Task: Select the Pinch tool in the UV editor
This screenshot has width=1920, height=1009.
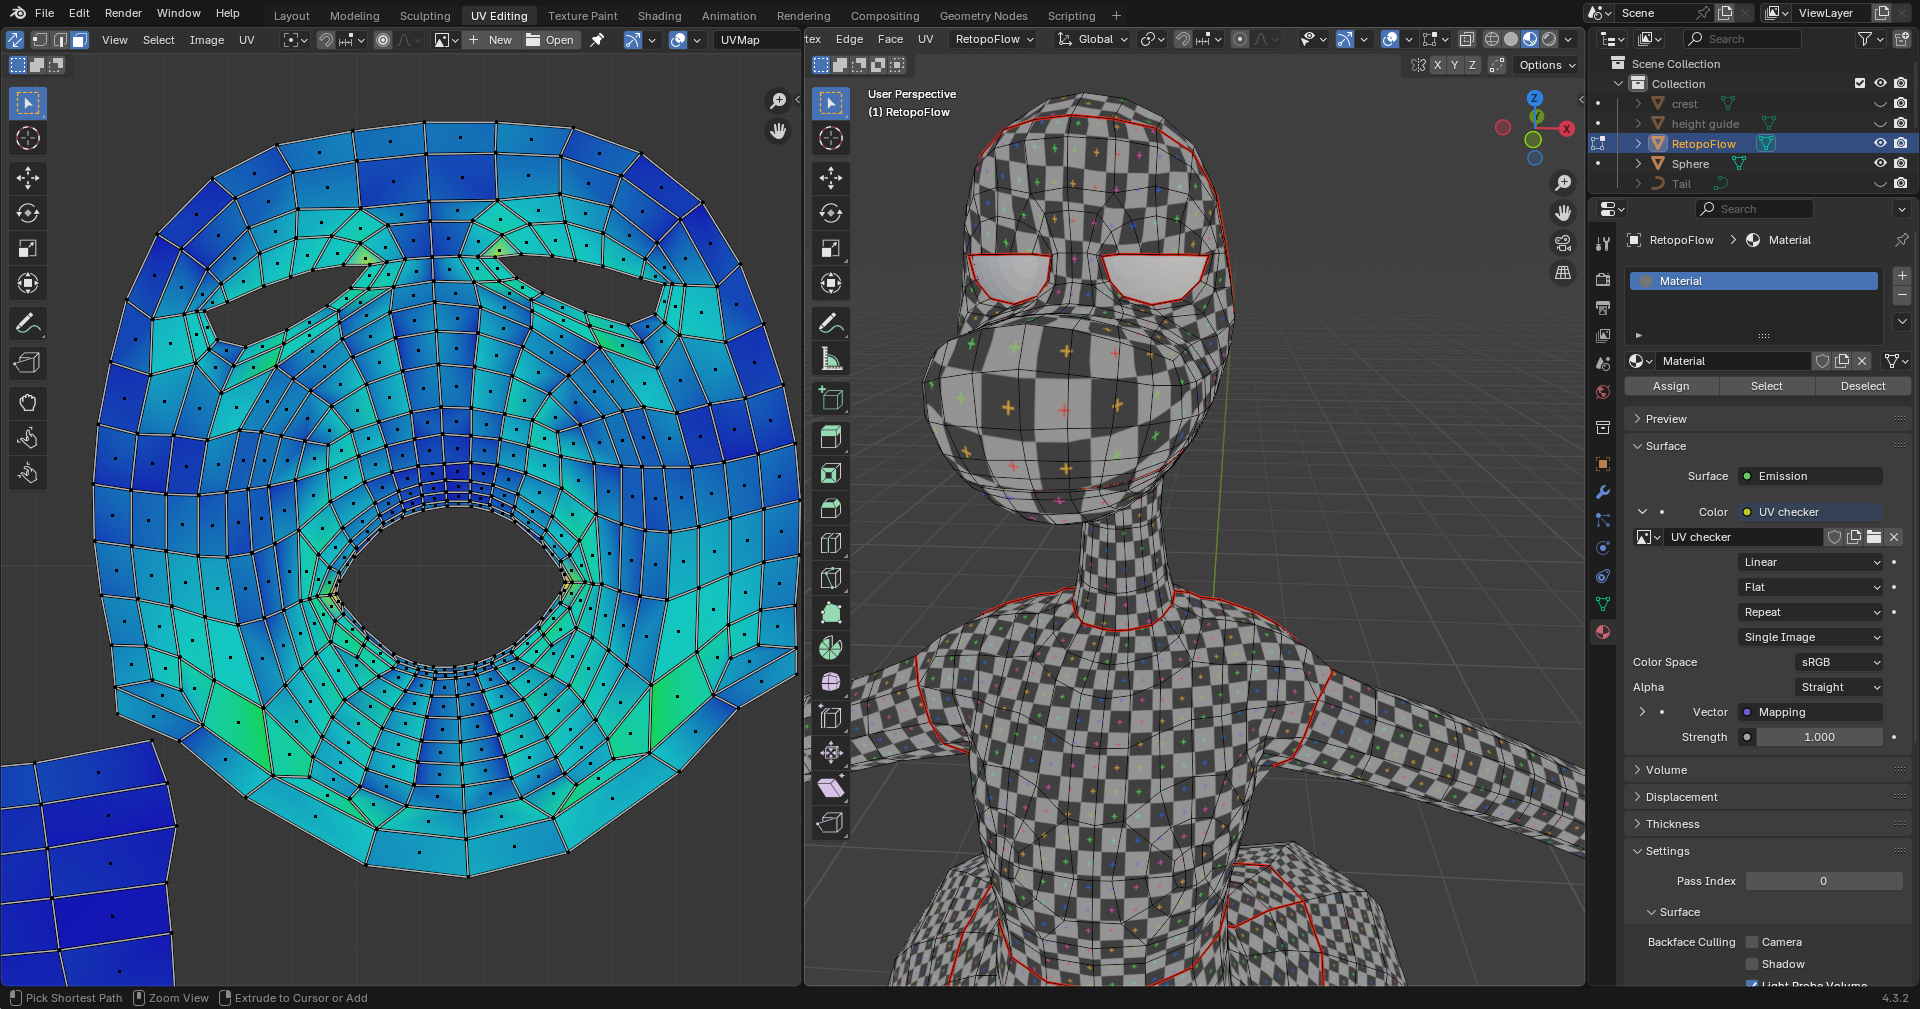Action: click(28, 473)
